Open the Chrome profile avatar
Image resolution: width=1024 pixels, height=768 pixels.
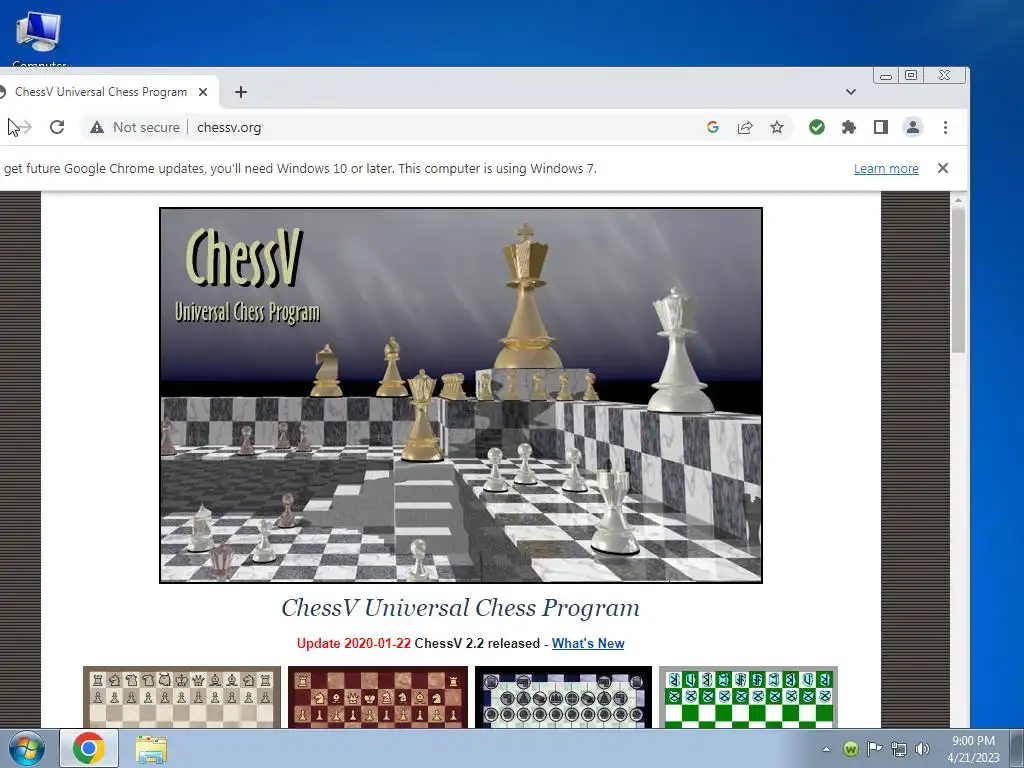tap(912, 127)
